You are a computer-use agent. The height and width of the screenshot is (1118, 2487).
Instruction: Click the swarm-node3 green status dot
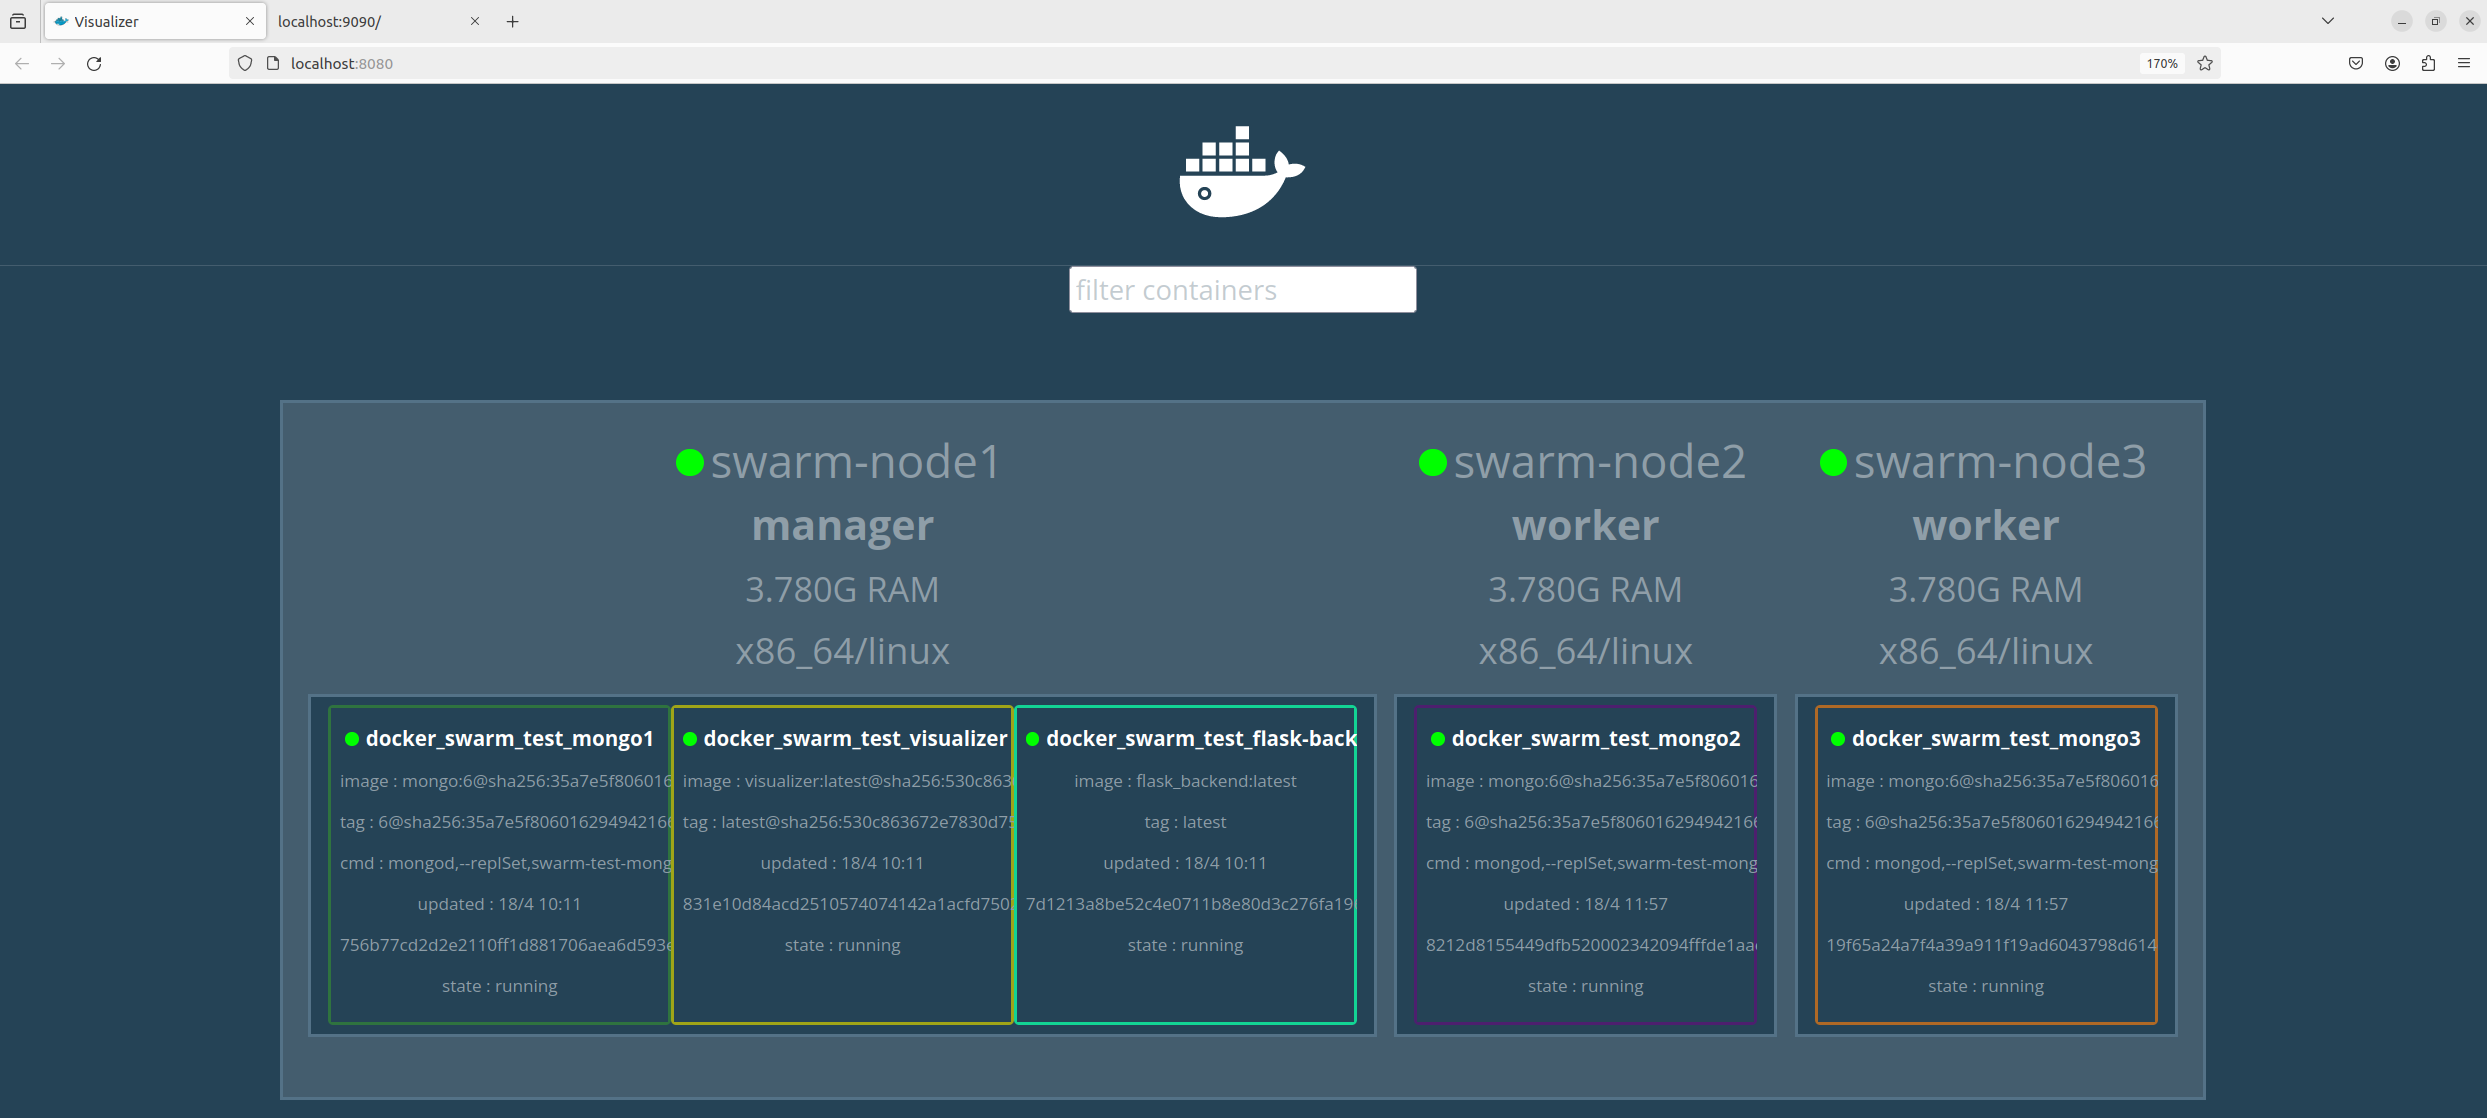click(x=1832, y=462)
